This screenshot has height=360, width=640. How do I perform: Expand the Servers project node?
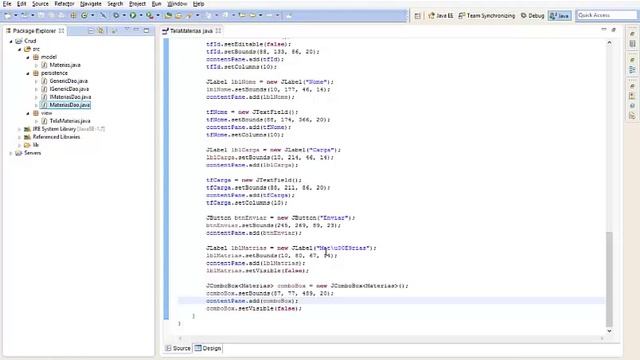(11, 153)
